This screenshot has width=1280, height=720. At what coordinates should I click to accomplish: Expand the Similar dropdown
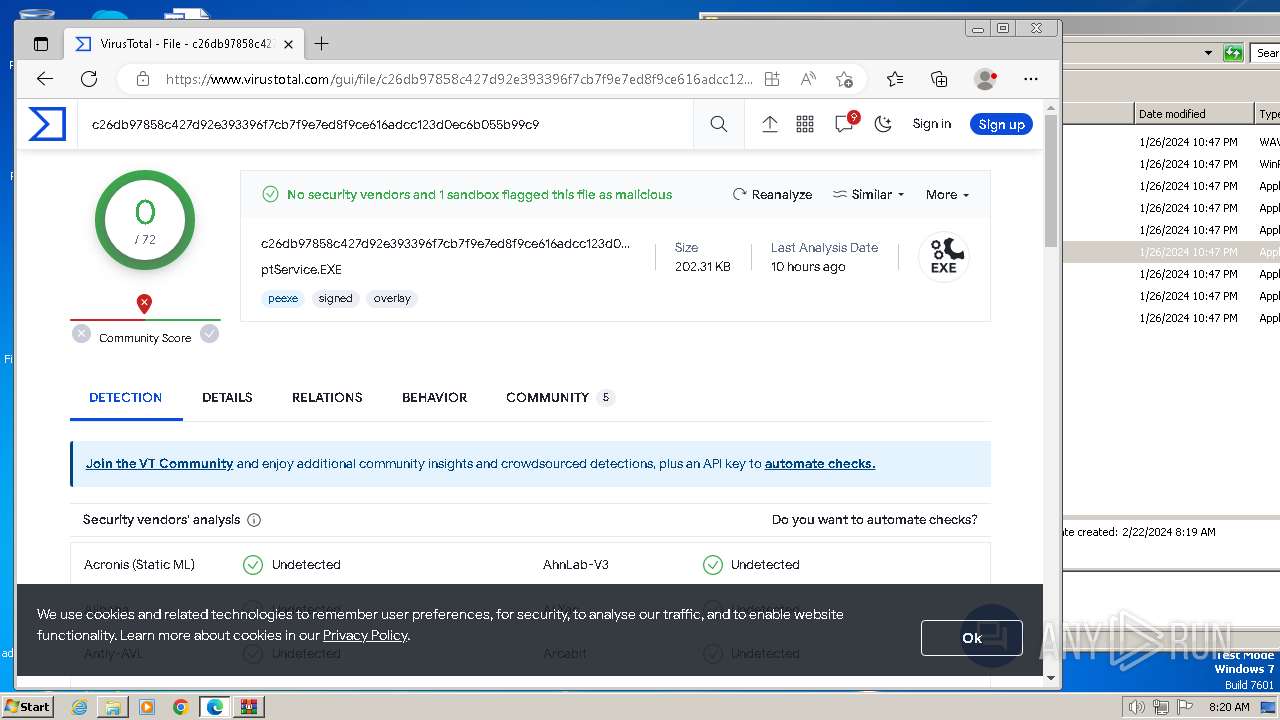(868, 194)
